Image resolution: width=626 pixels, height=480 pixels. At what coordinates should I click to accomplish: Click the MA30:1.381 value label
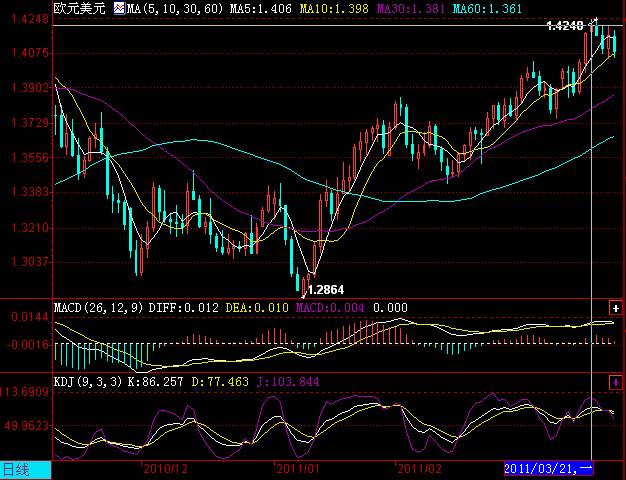coord(410,8)
